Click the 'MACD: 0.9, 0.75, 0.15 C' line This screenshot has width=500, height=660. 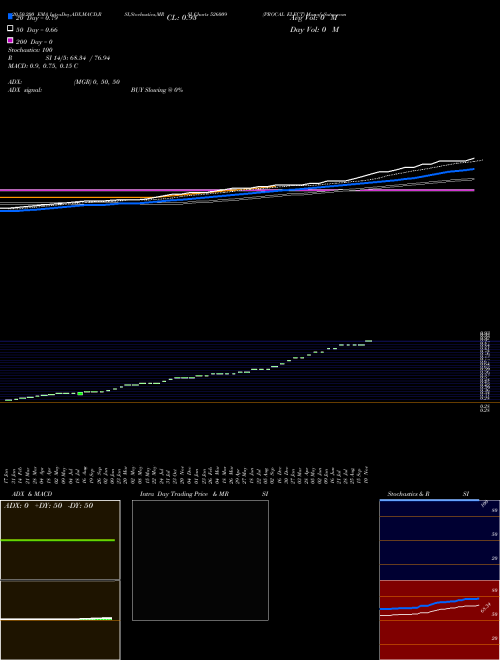43,66
